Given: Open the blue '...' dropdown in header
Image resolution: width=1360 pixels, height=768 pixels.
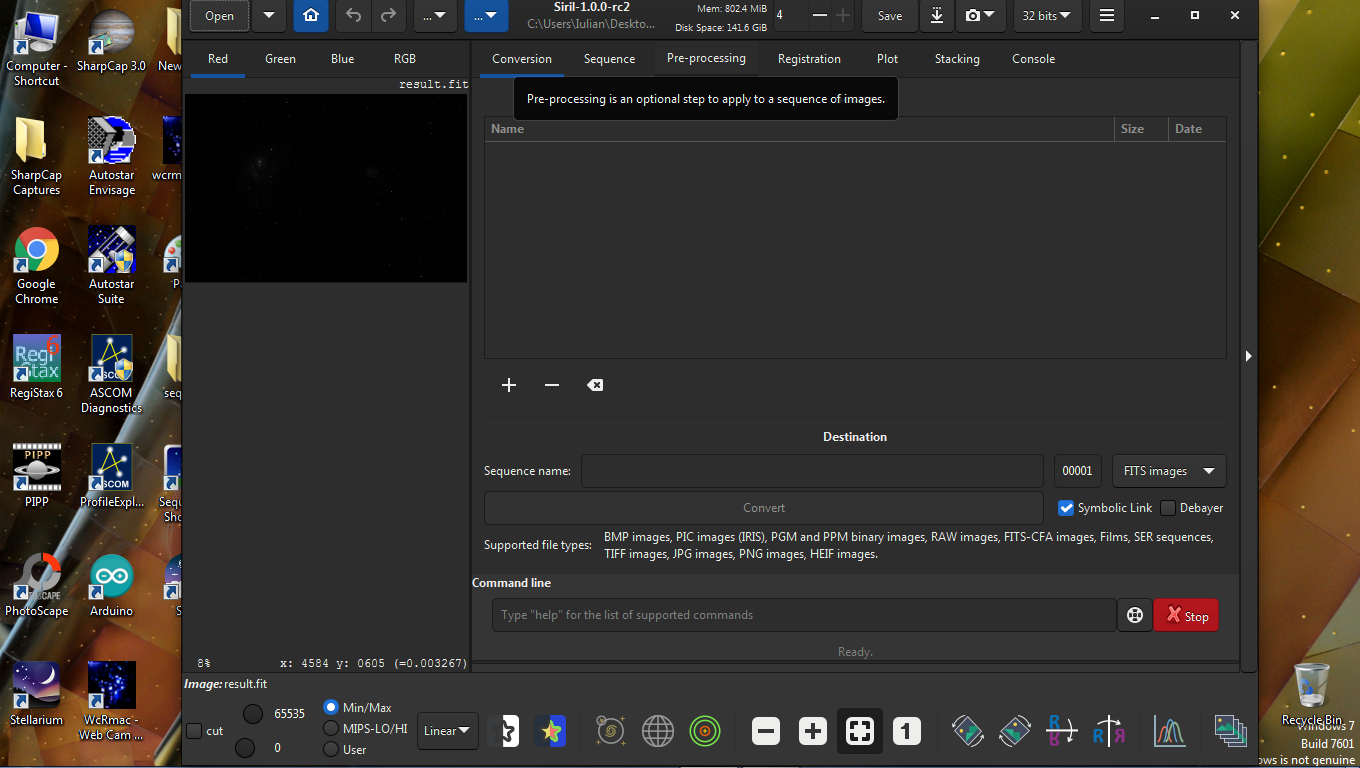Looking at the screenshot, I should point(486,16).
